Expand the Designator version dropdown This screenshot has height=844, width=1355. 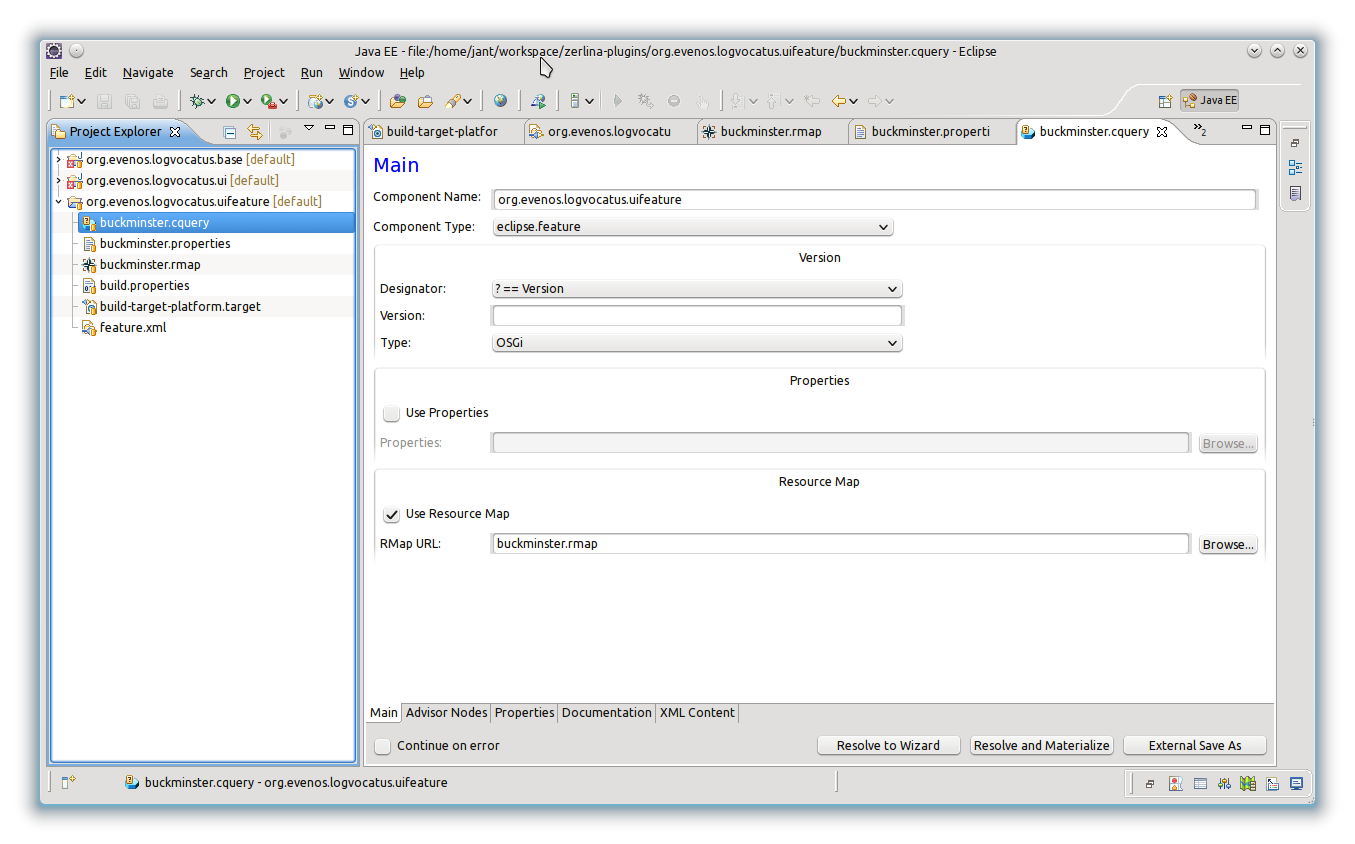(697, 289)
